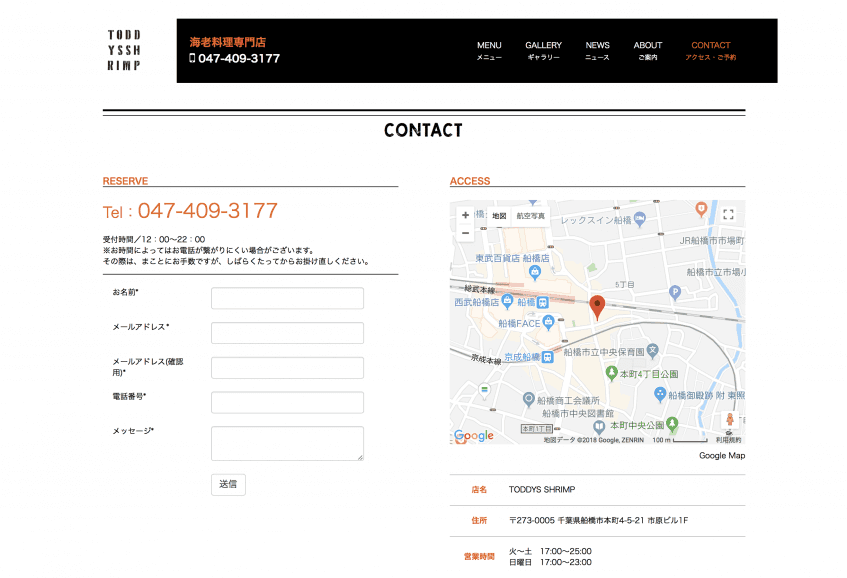Click the 利用規約 terms link on map
Viewport: 847px width, 578px height.
coord(728,440)
